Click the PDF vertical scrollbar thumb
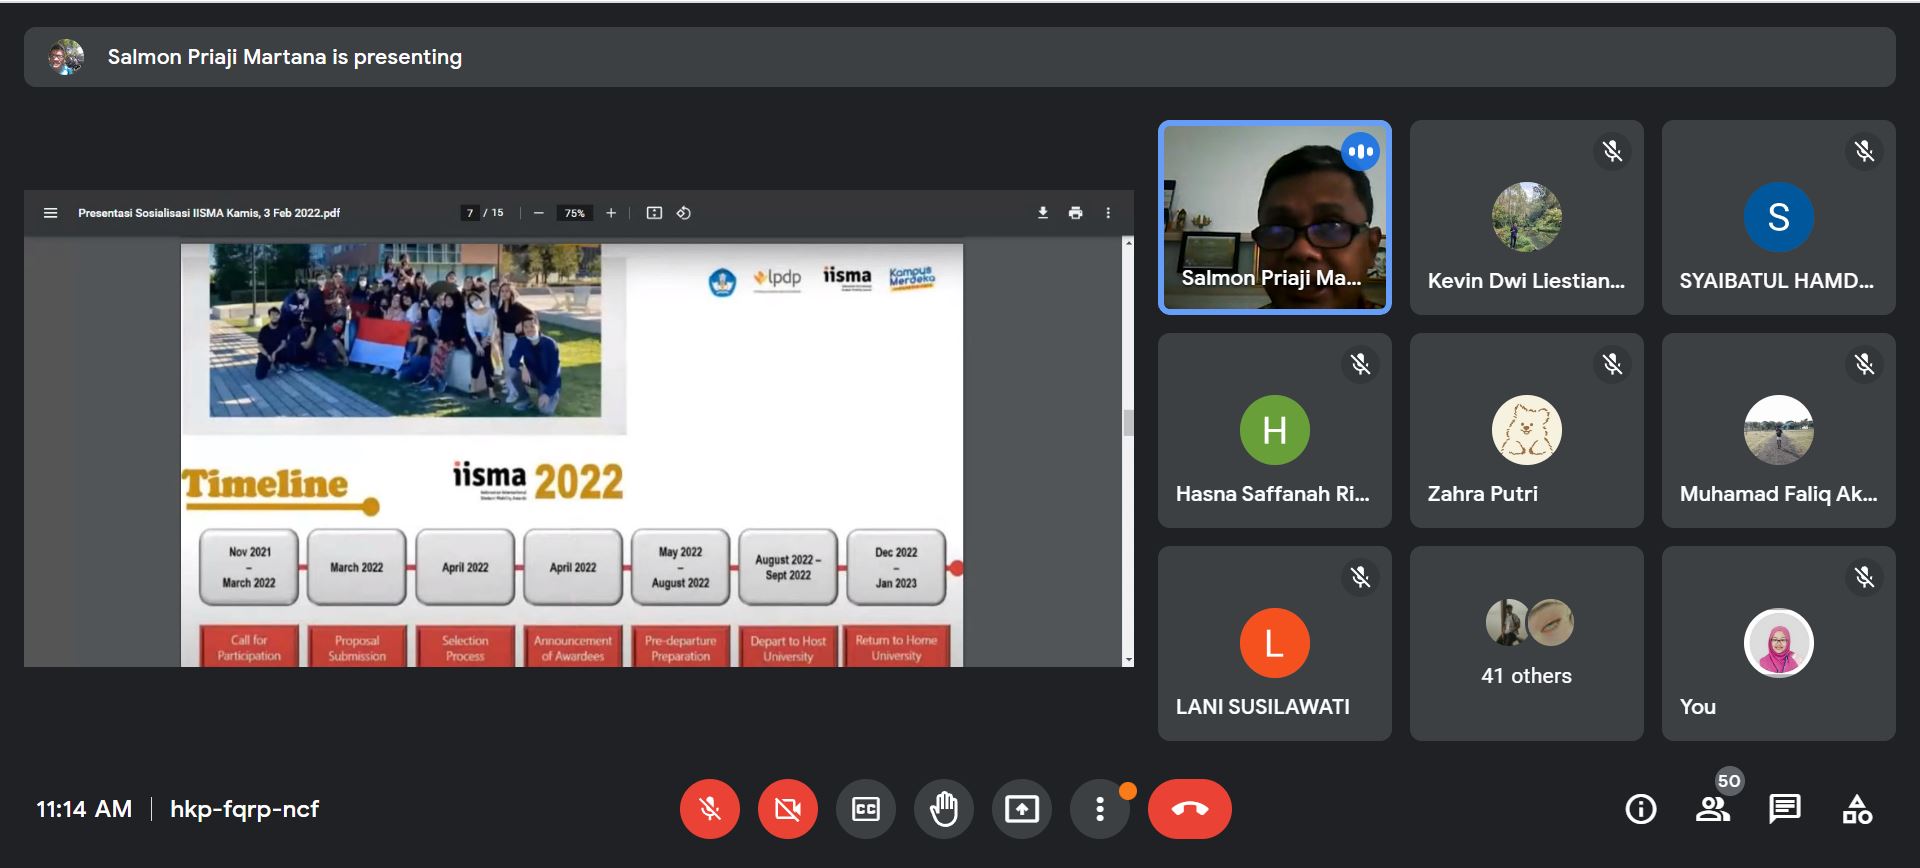 pyautogui.click(x=1128, y=423)
